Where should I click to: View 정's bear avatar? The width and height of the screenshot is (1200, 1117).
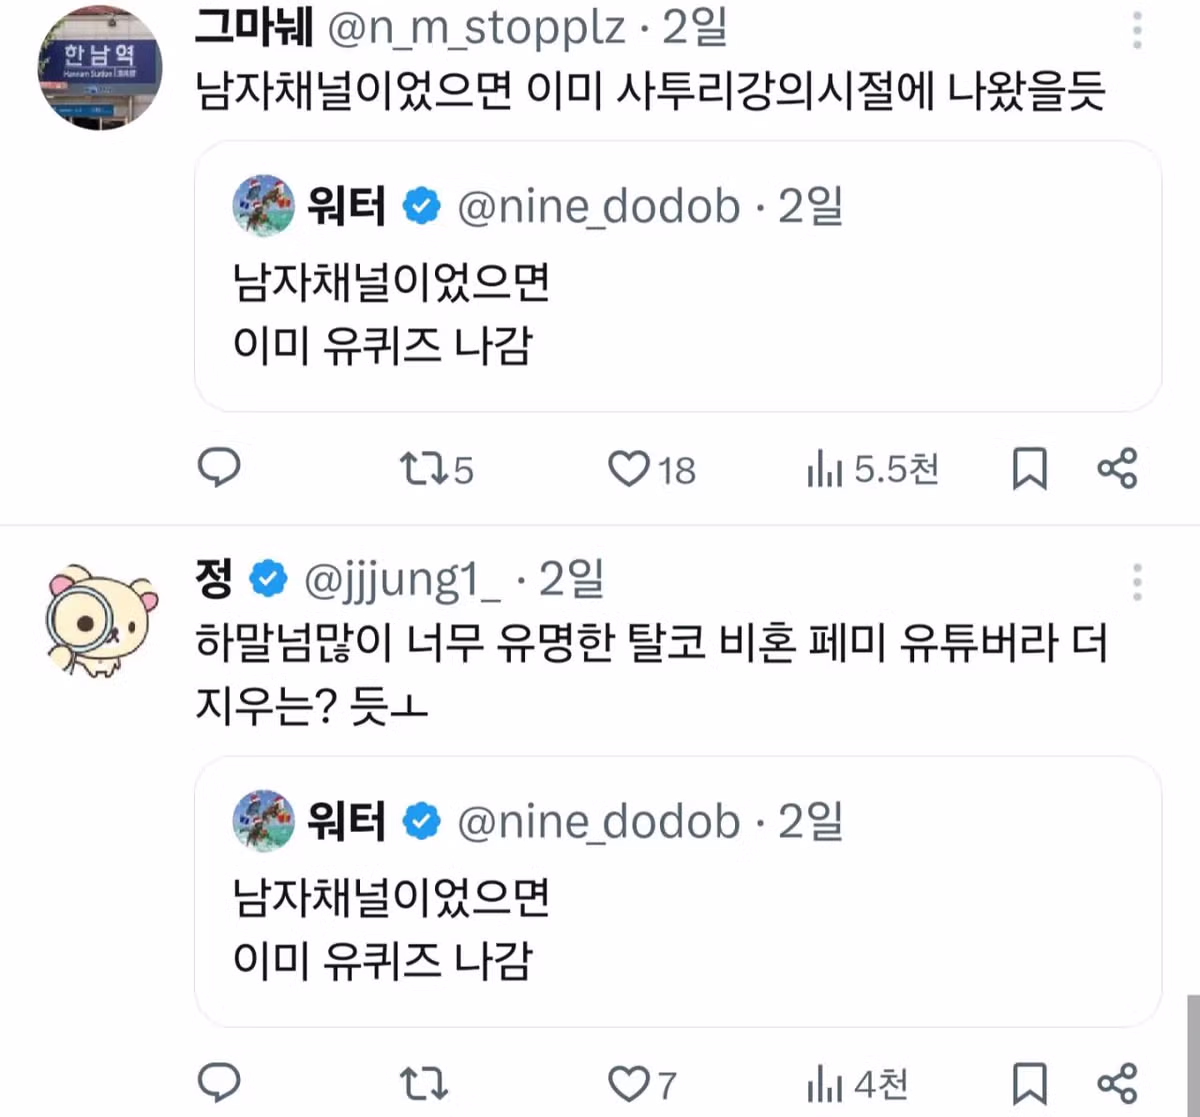[100, 620]
